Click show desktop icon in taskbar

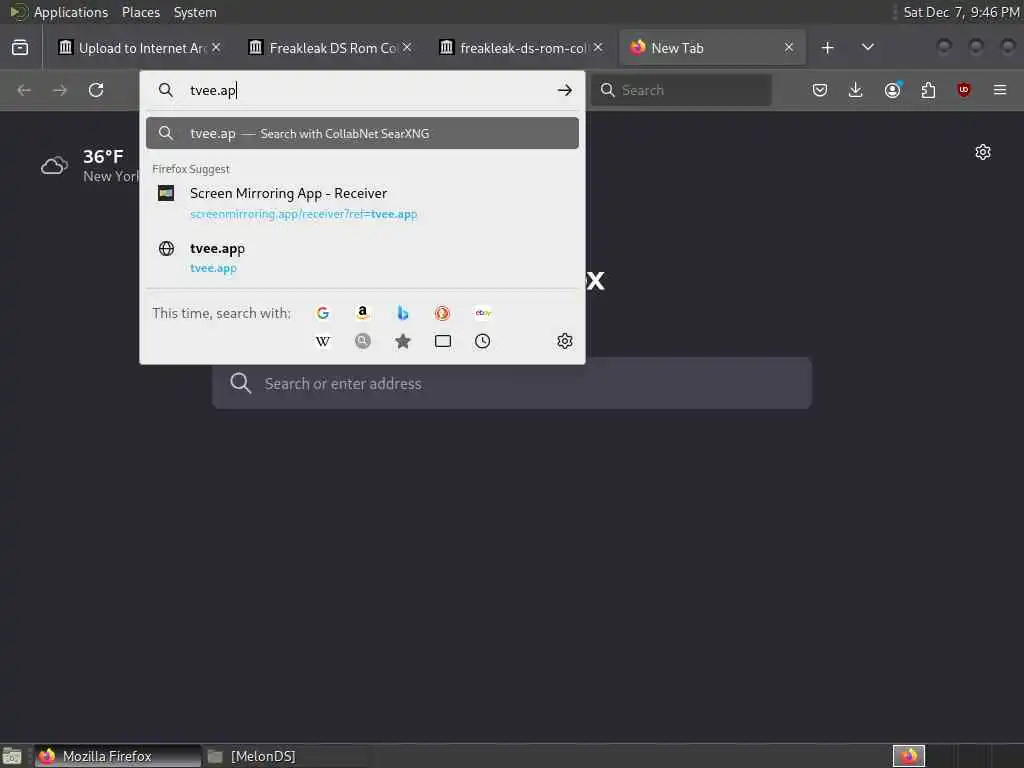click(x=12, y=757)
